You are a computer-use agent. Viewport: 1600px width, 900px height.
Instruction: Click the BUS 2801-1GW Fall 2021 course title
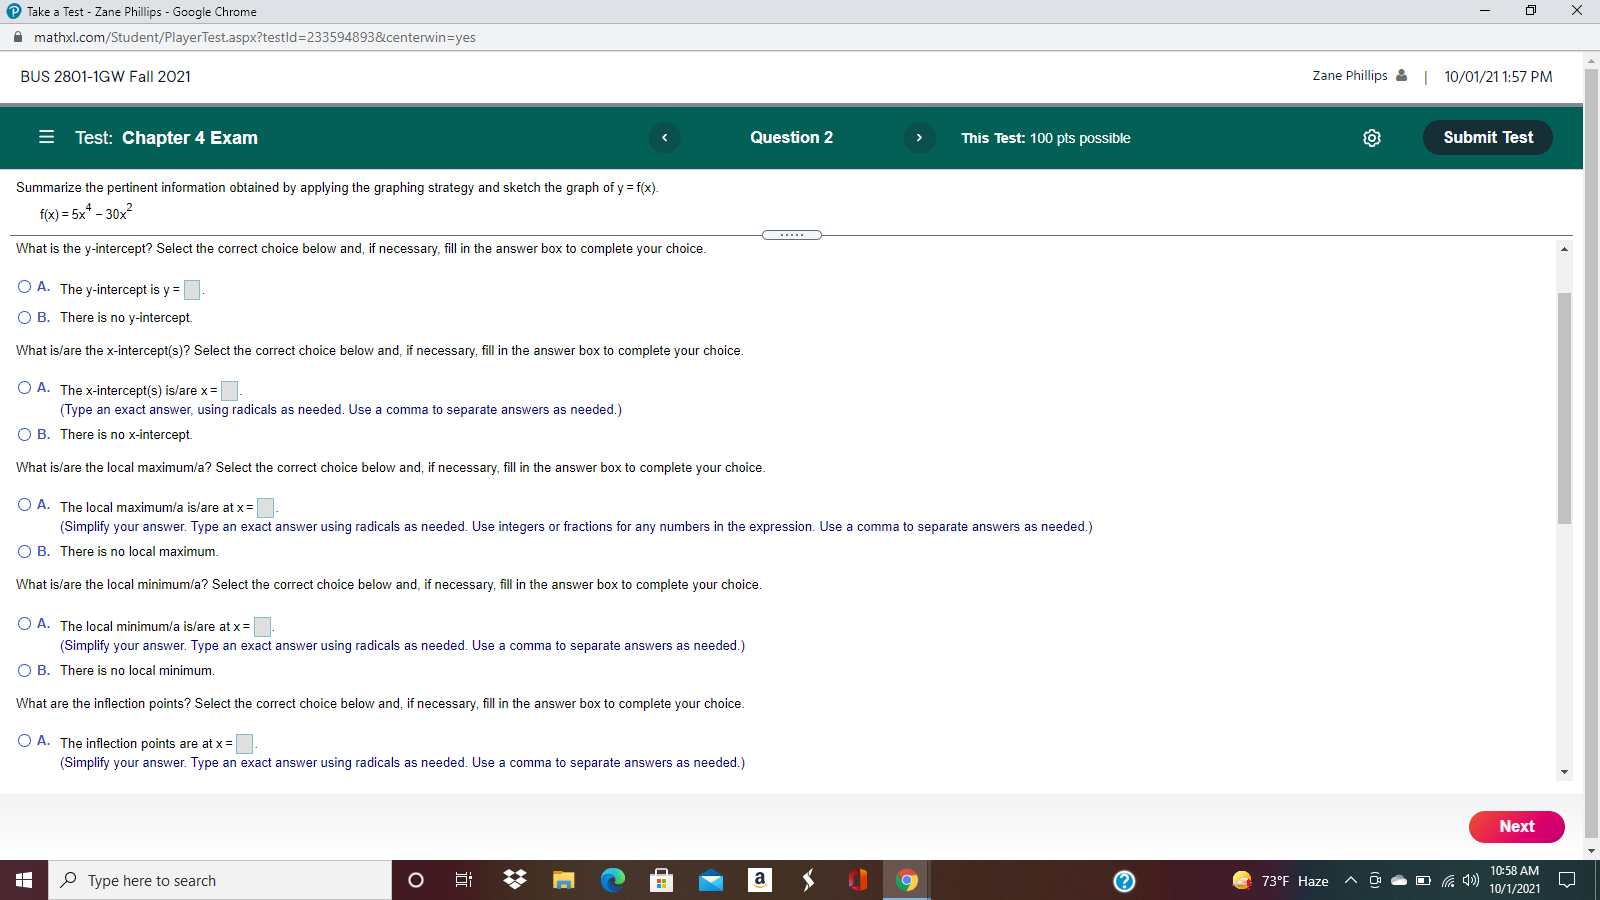tap(105, 77)
